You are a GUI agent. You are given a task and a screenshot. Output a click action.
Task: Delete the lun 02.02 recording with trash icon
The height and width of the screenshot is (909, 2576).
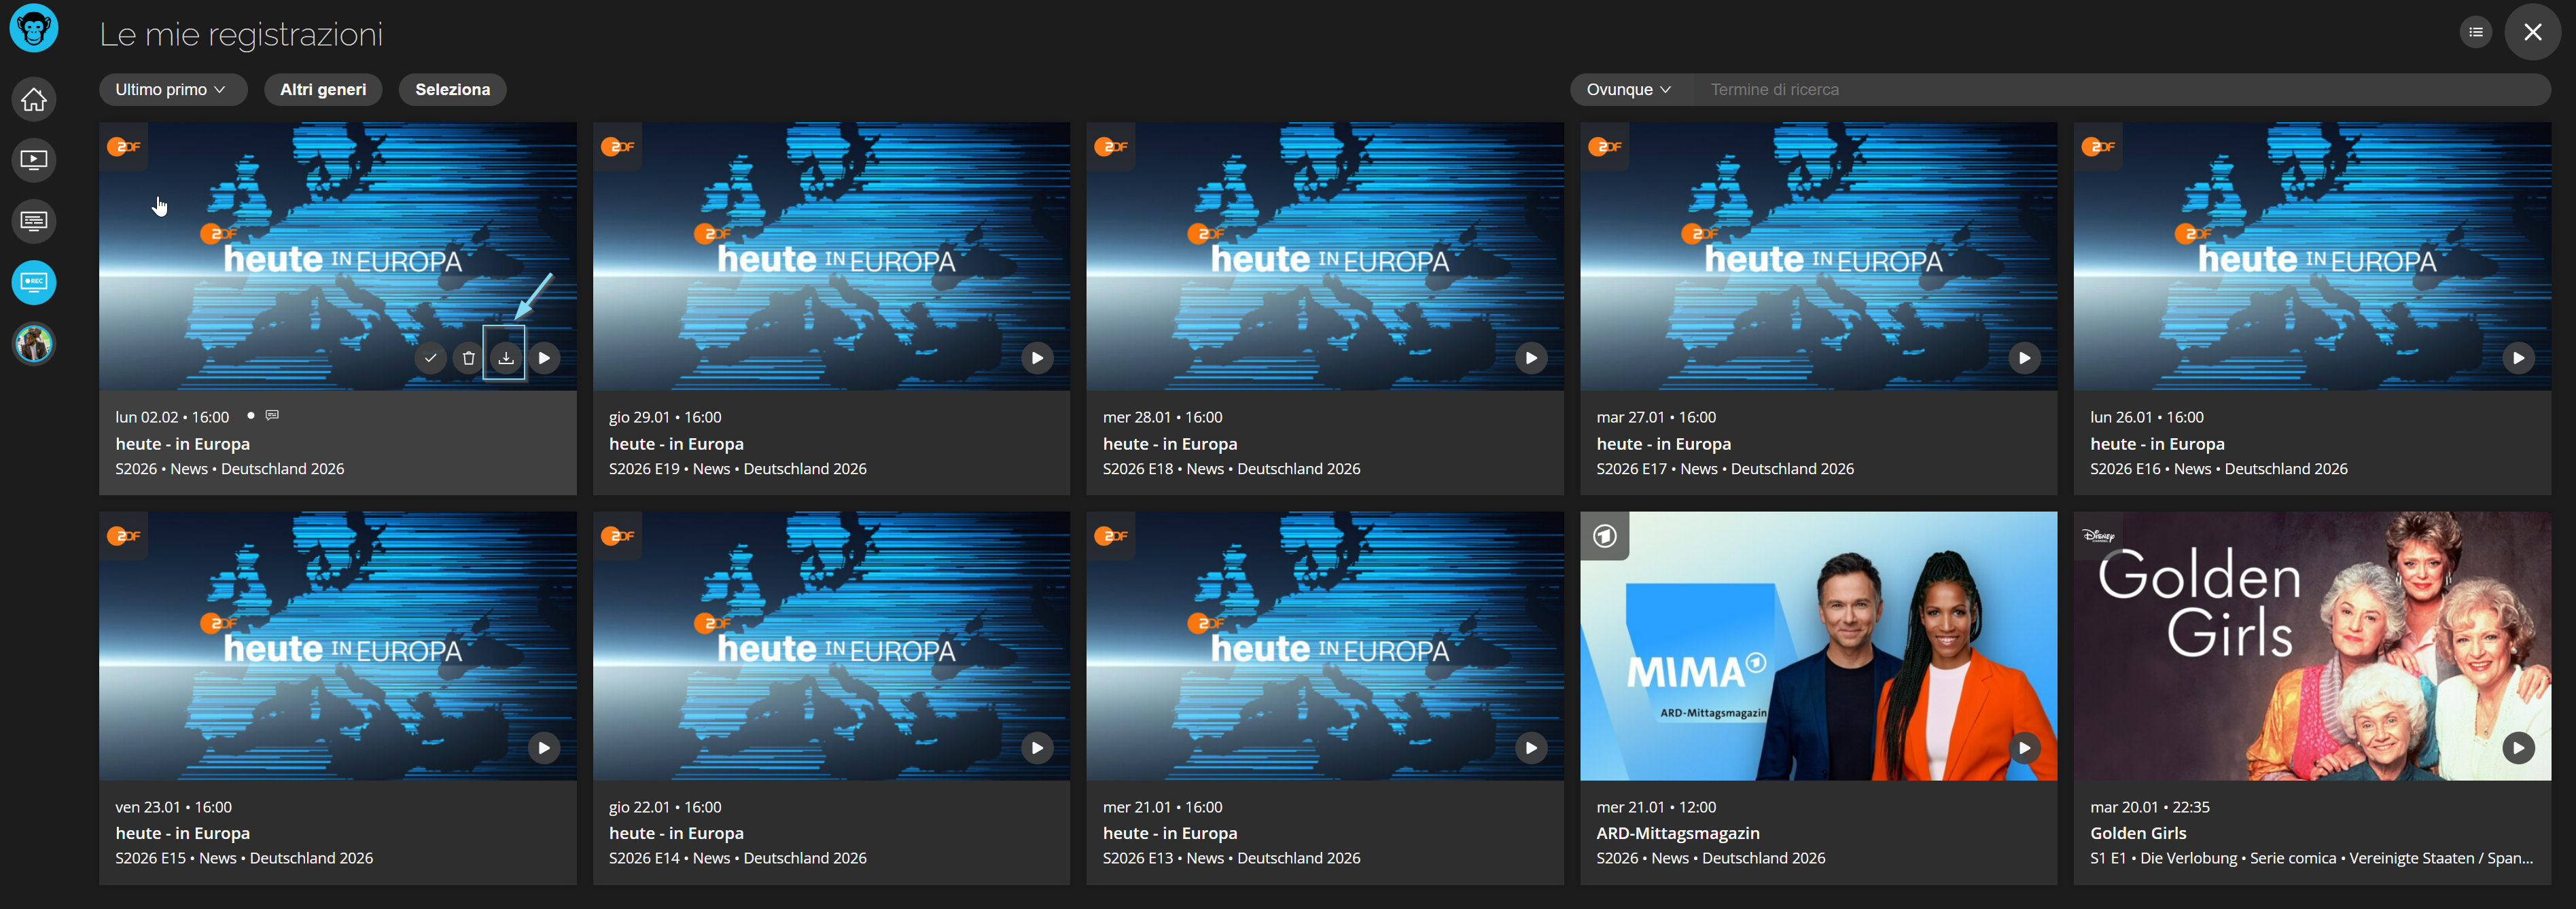(x=468, y=358)
